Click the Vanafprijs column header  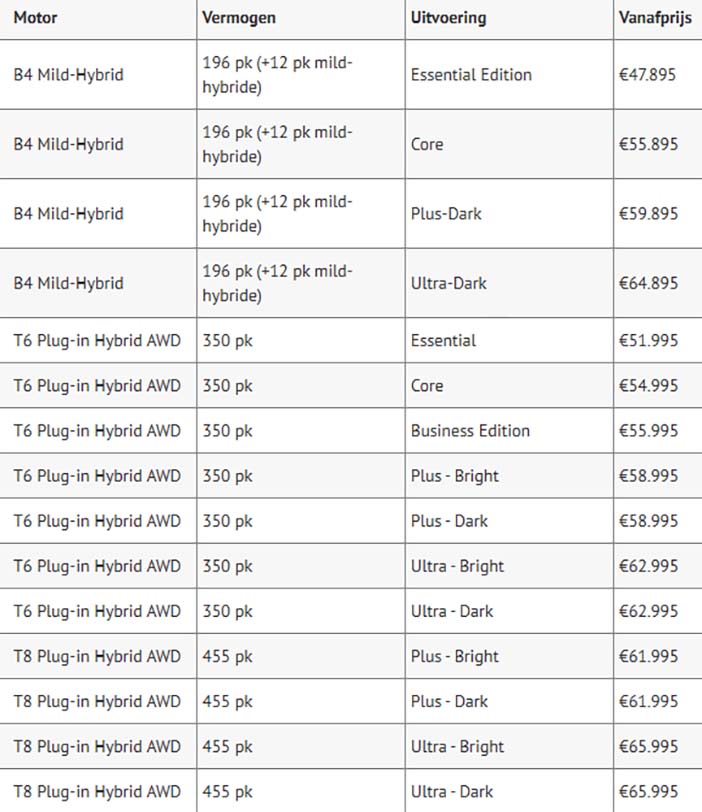655,18
